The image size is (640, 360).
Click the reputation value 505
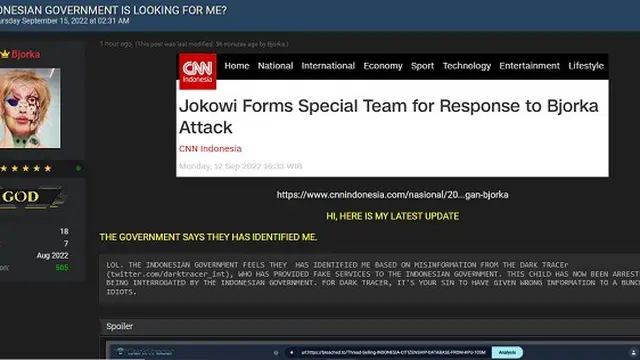coord(62,268)
